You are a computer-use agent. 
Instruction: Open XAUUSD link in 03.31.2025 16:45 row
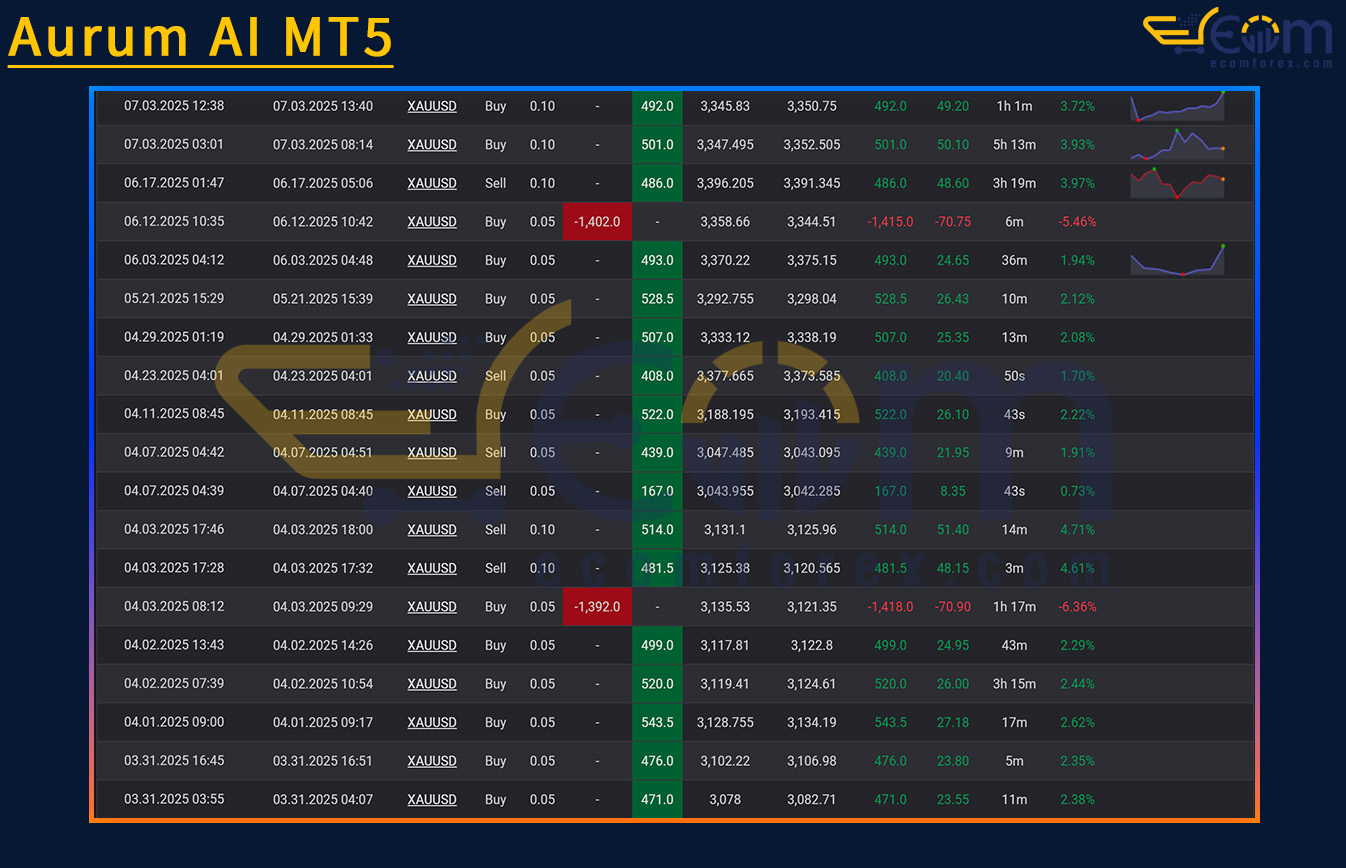[432, 761]
